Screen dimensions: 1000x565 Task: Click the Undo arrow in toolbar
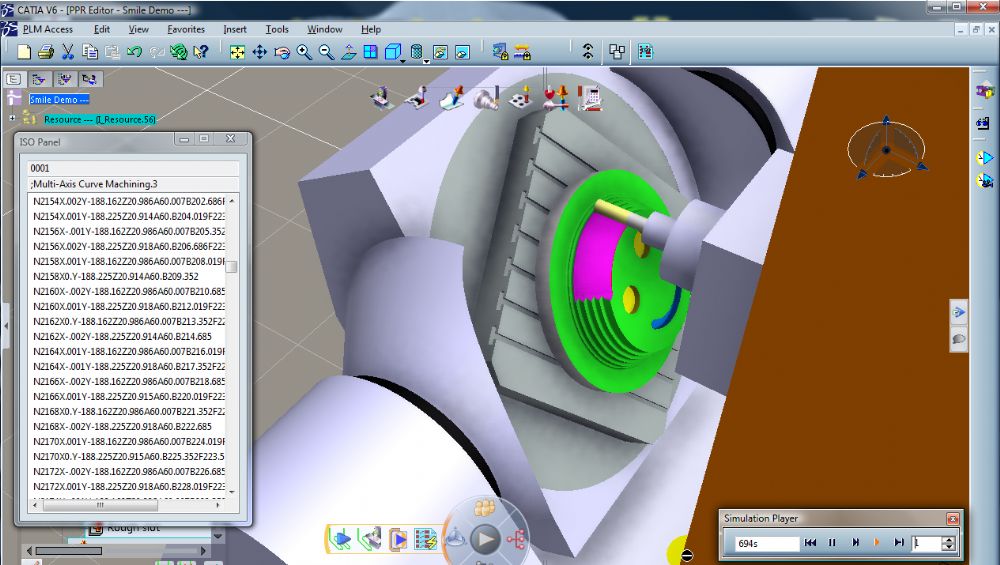[x=134, y=52]
